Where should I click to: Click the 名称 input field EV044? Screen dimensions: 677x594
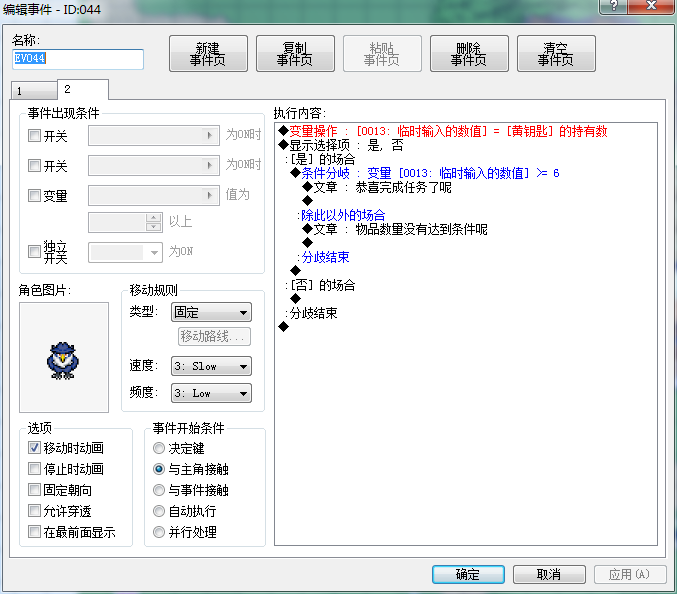tap(78, 59)
